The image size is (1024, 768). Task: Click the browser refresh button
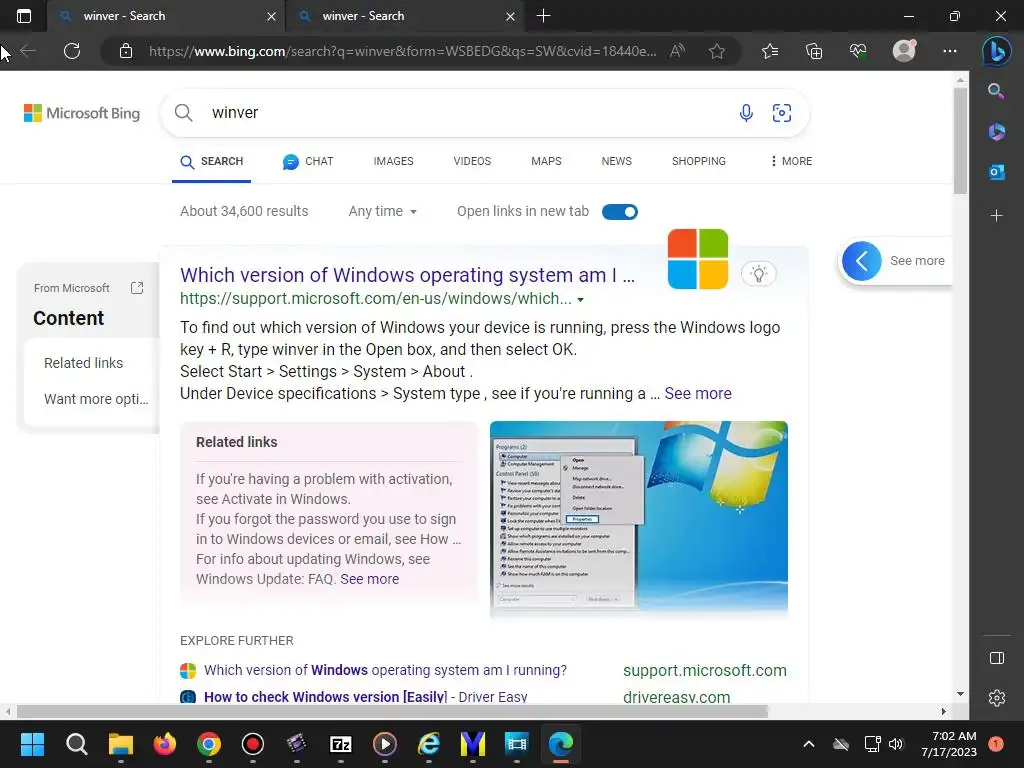click(72, 51)
